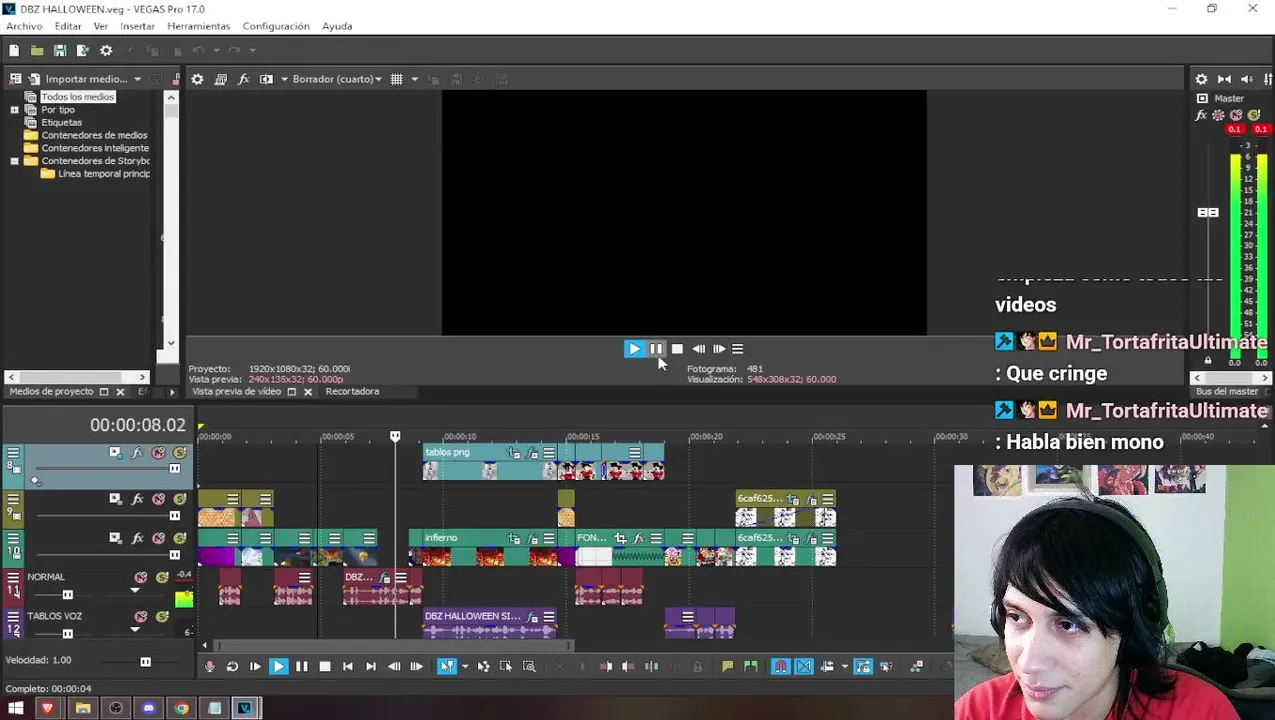Viewport: 1275px width, 720px height.
Task: Select the zoom edit tool magnifier icon
Action: coord(529,667)
